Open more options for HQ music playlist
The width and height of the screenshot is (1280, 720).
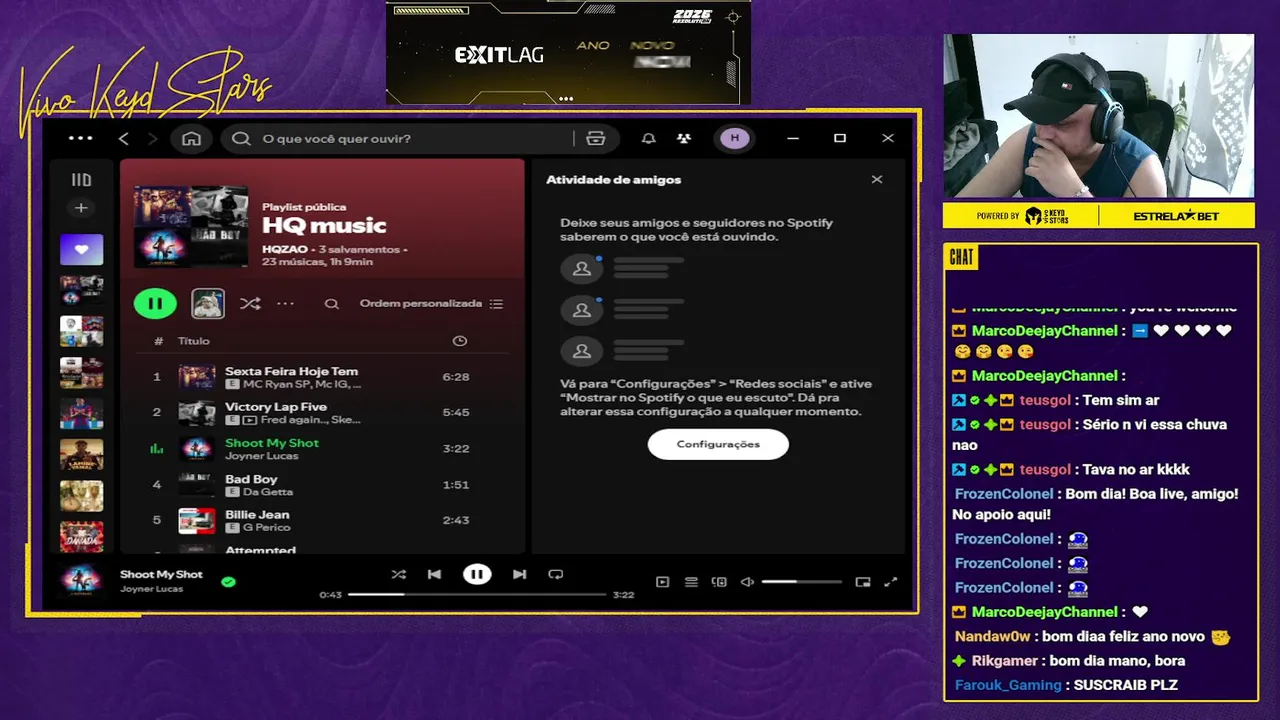pos(286,303)
